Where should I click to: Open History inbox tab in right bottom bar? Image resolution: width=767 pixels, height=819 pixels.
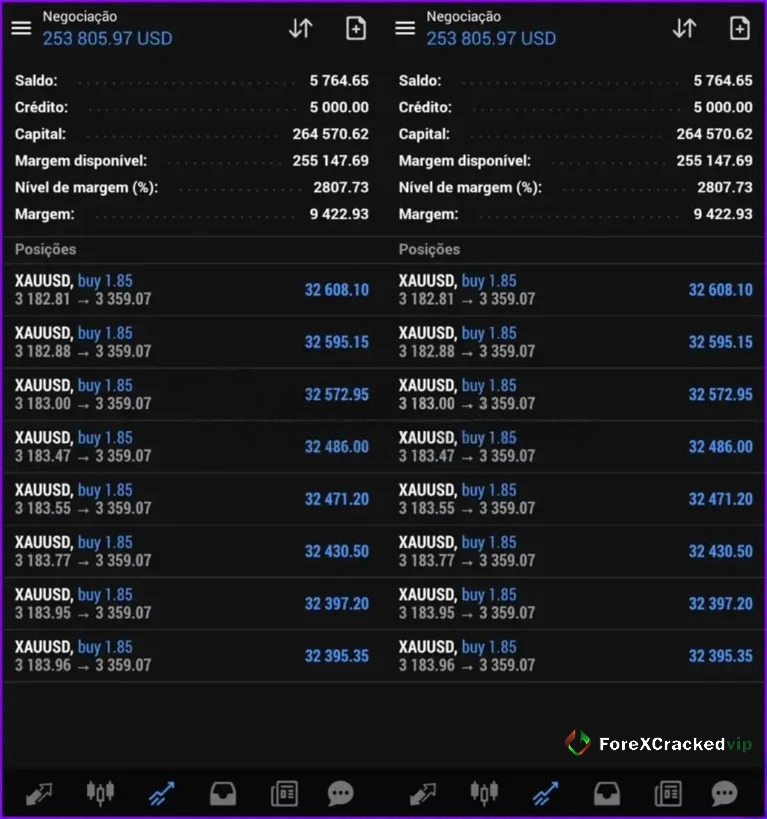(607, 793)
